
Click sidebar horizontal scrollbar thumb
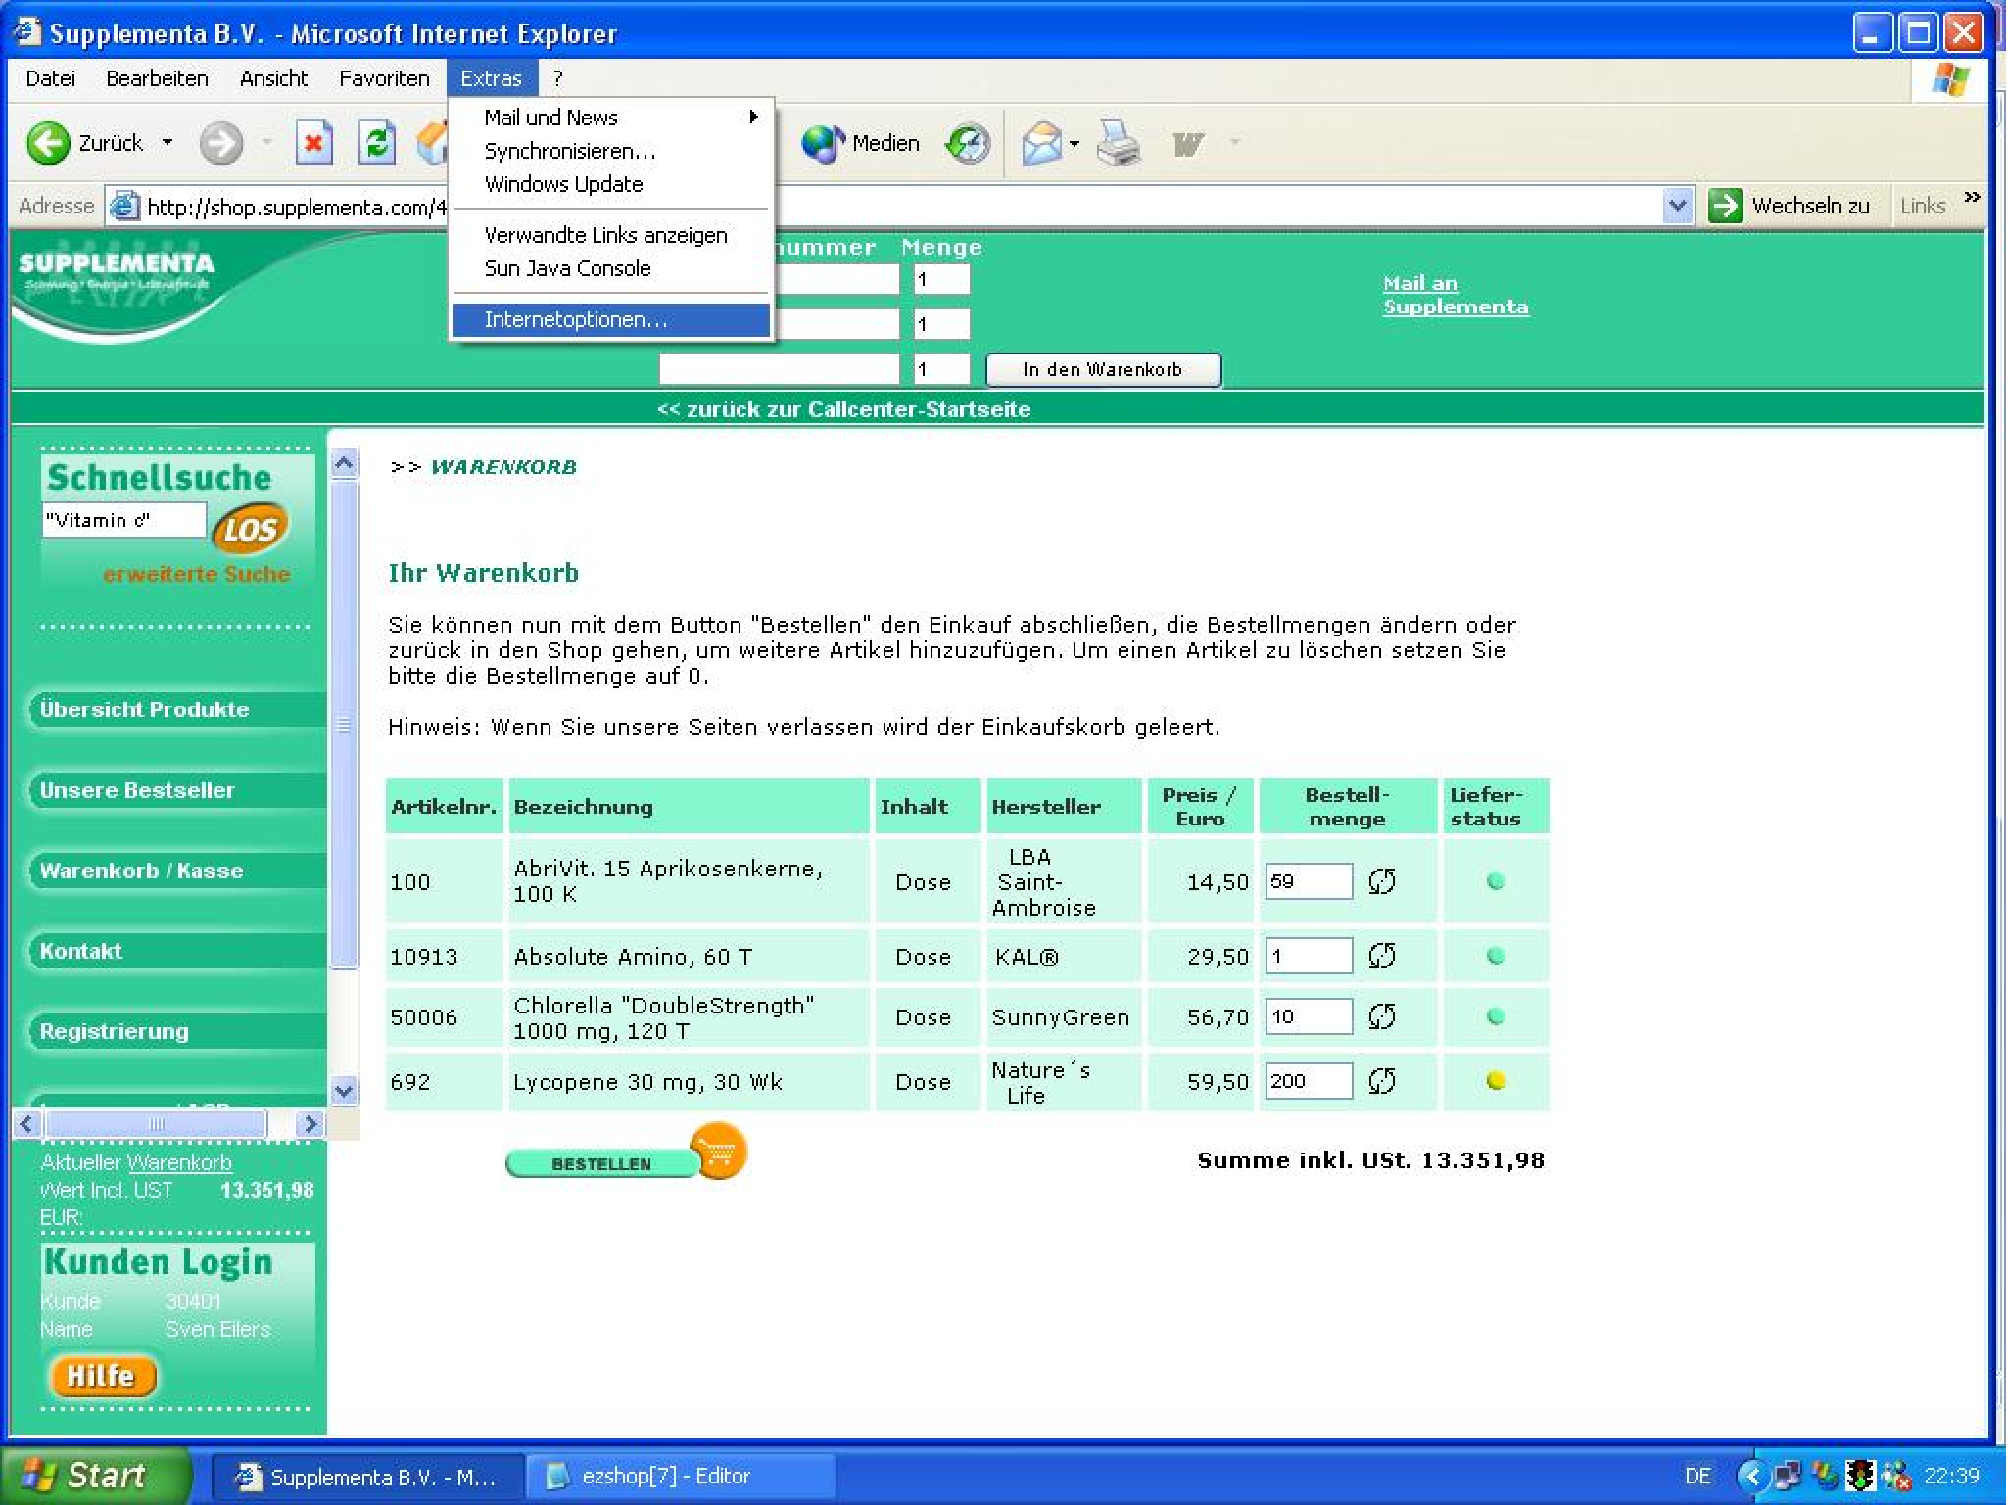[156, 1124]
